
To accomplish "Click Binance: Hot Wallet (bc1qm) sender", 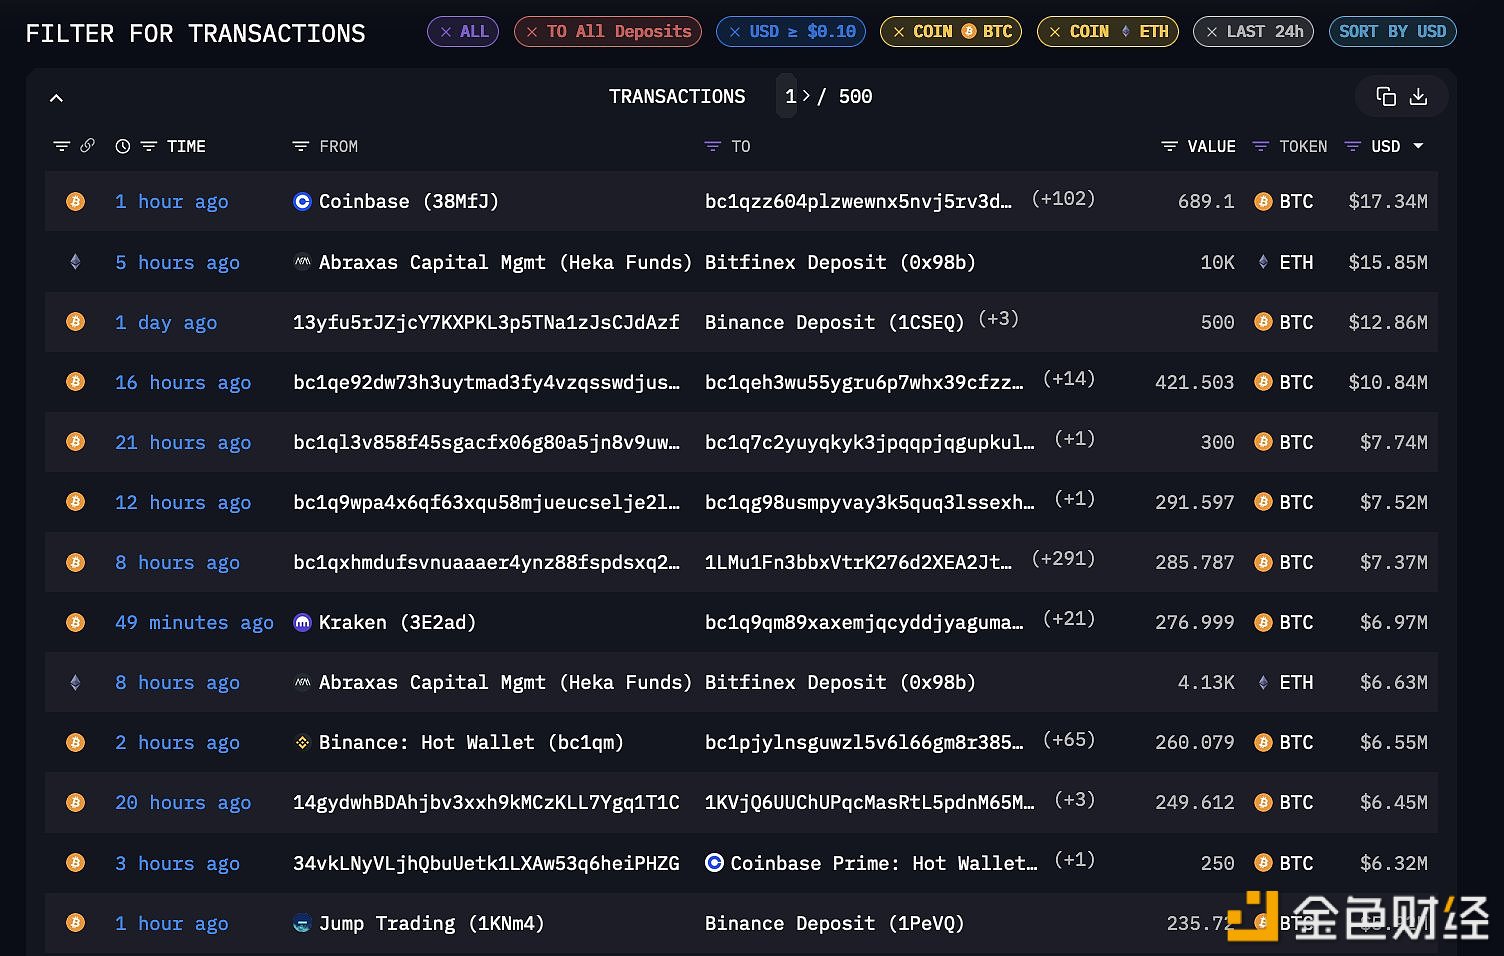I will tap(471, 742).
